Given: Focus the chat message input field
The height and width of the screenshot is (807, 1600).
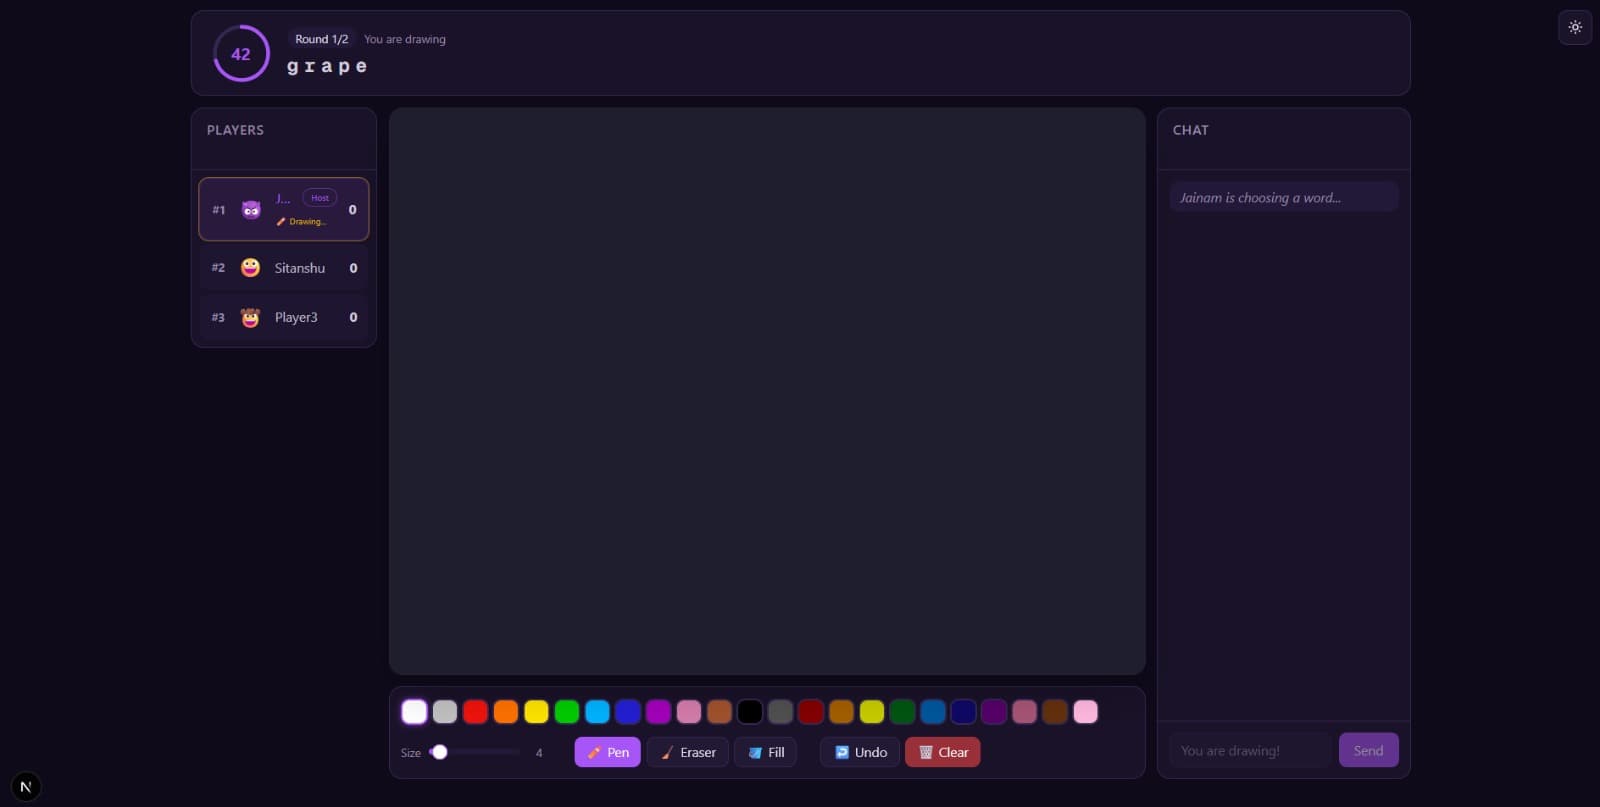Looking at the screenshot, I should coord(1249,750).
